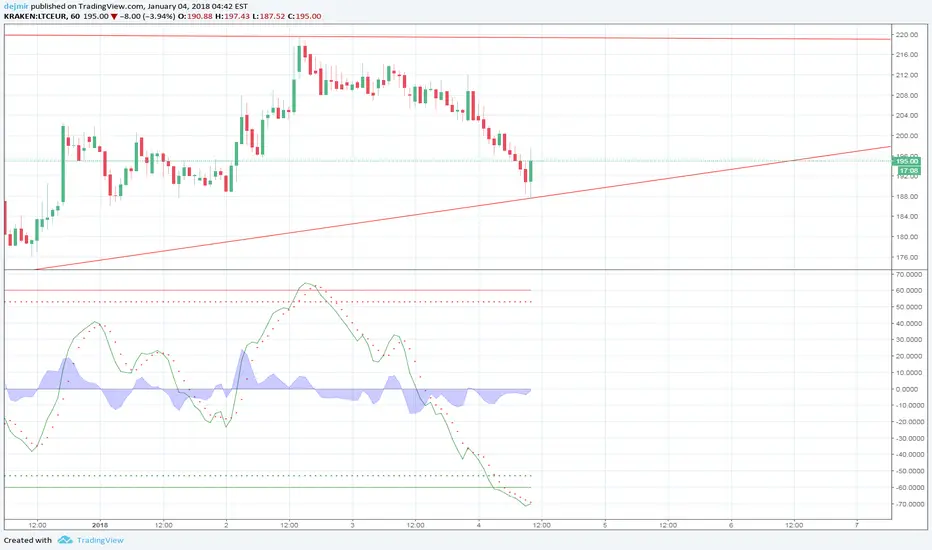Click the 30.0000 indicator scale value
The height and width of the screenshot is (550, 932).
coord(910,340)
